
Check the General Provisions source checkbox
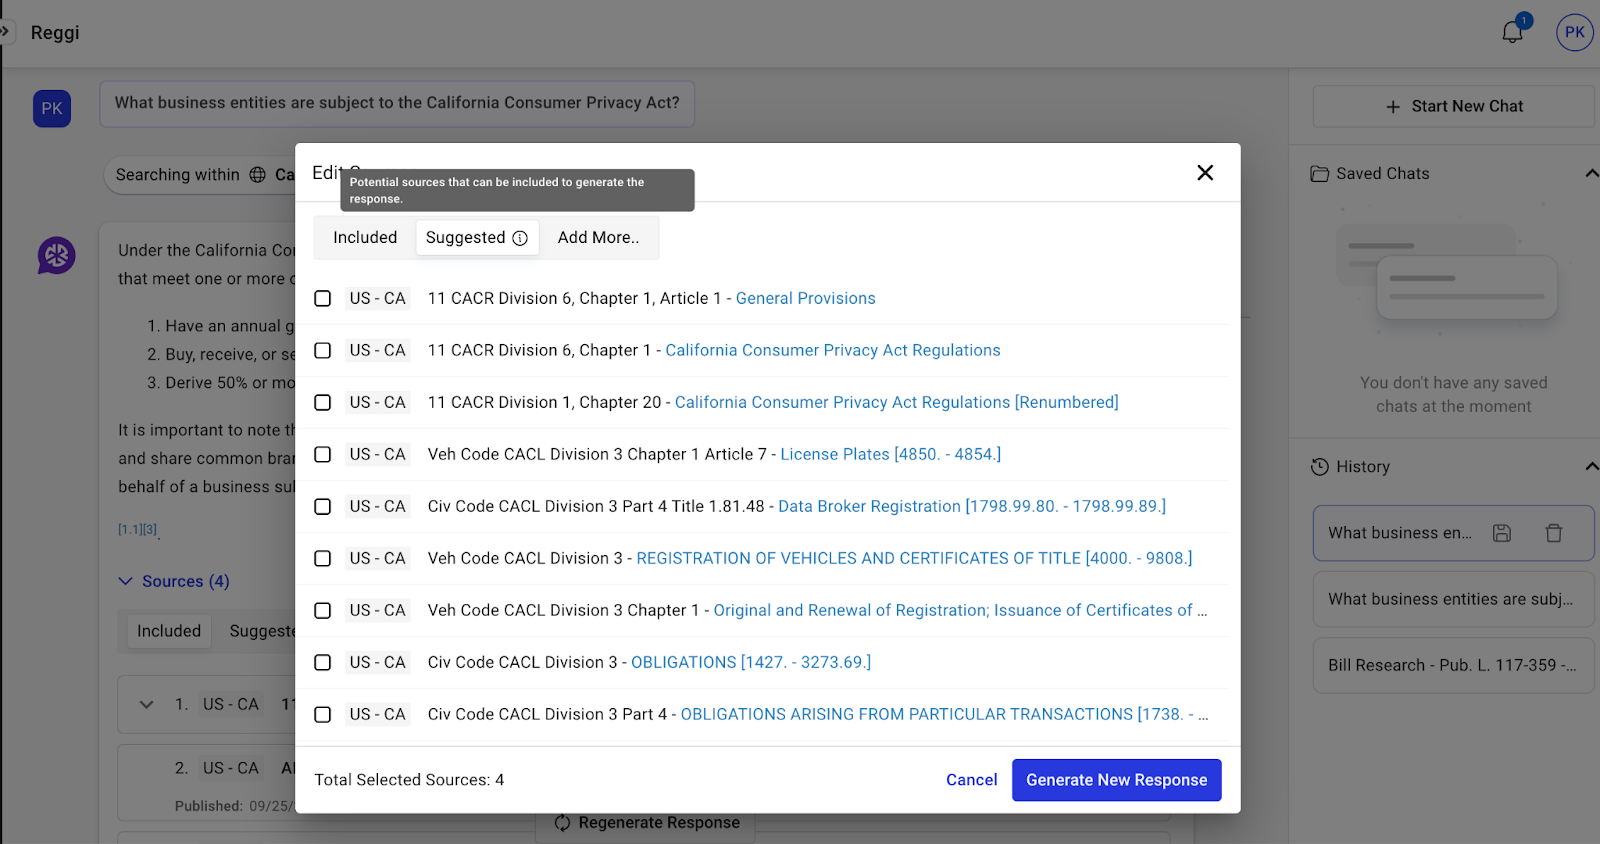pyautogui.click(x=322, y=299)
